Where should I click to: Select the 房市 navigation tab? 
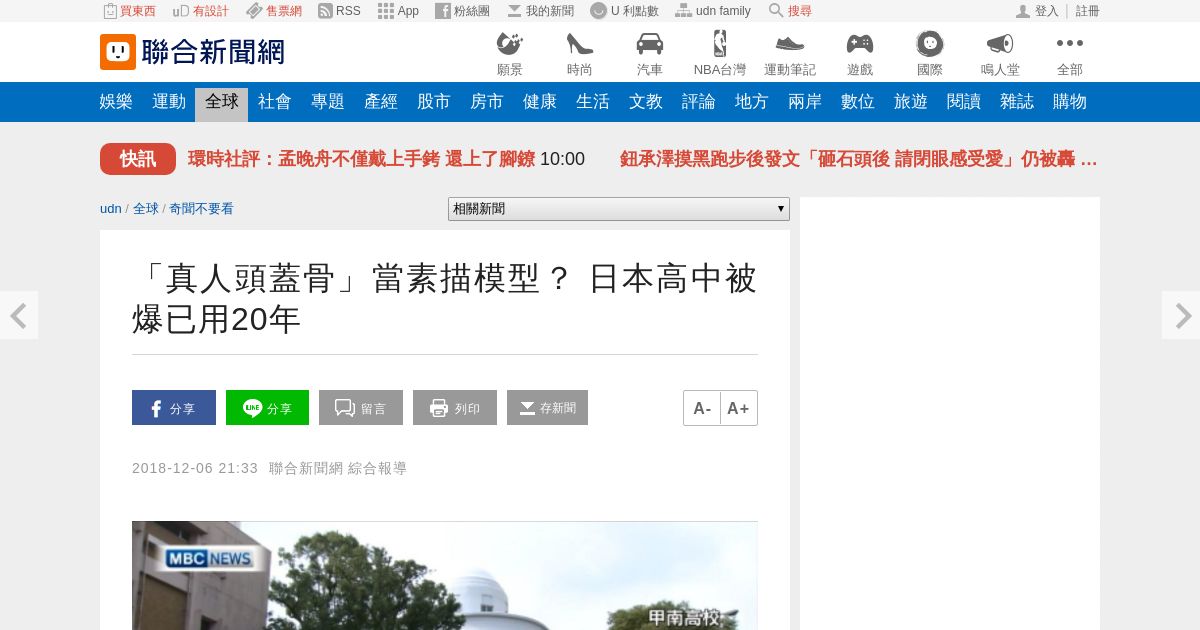pos(487,102)
